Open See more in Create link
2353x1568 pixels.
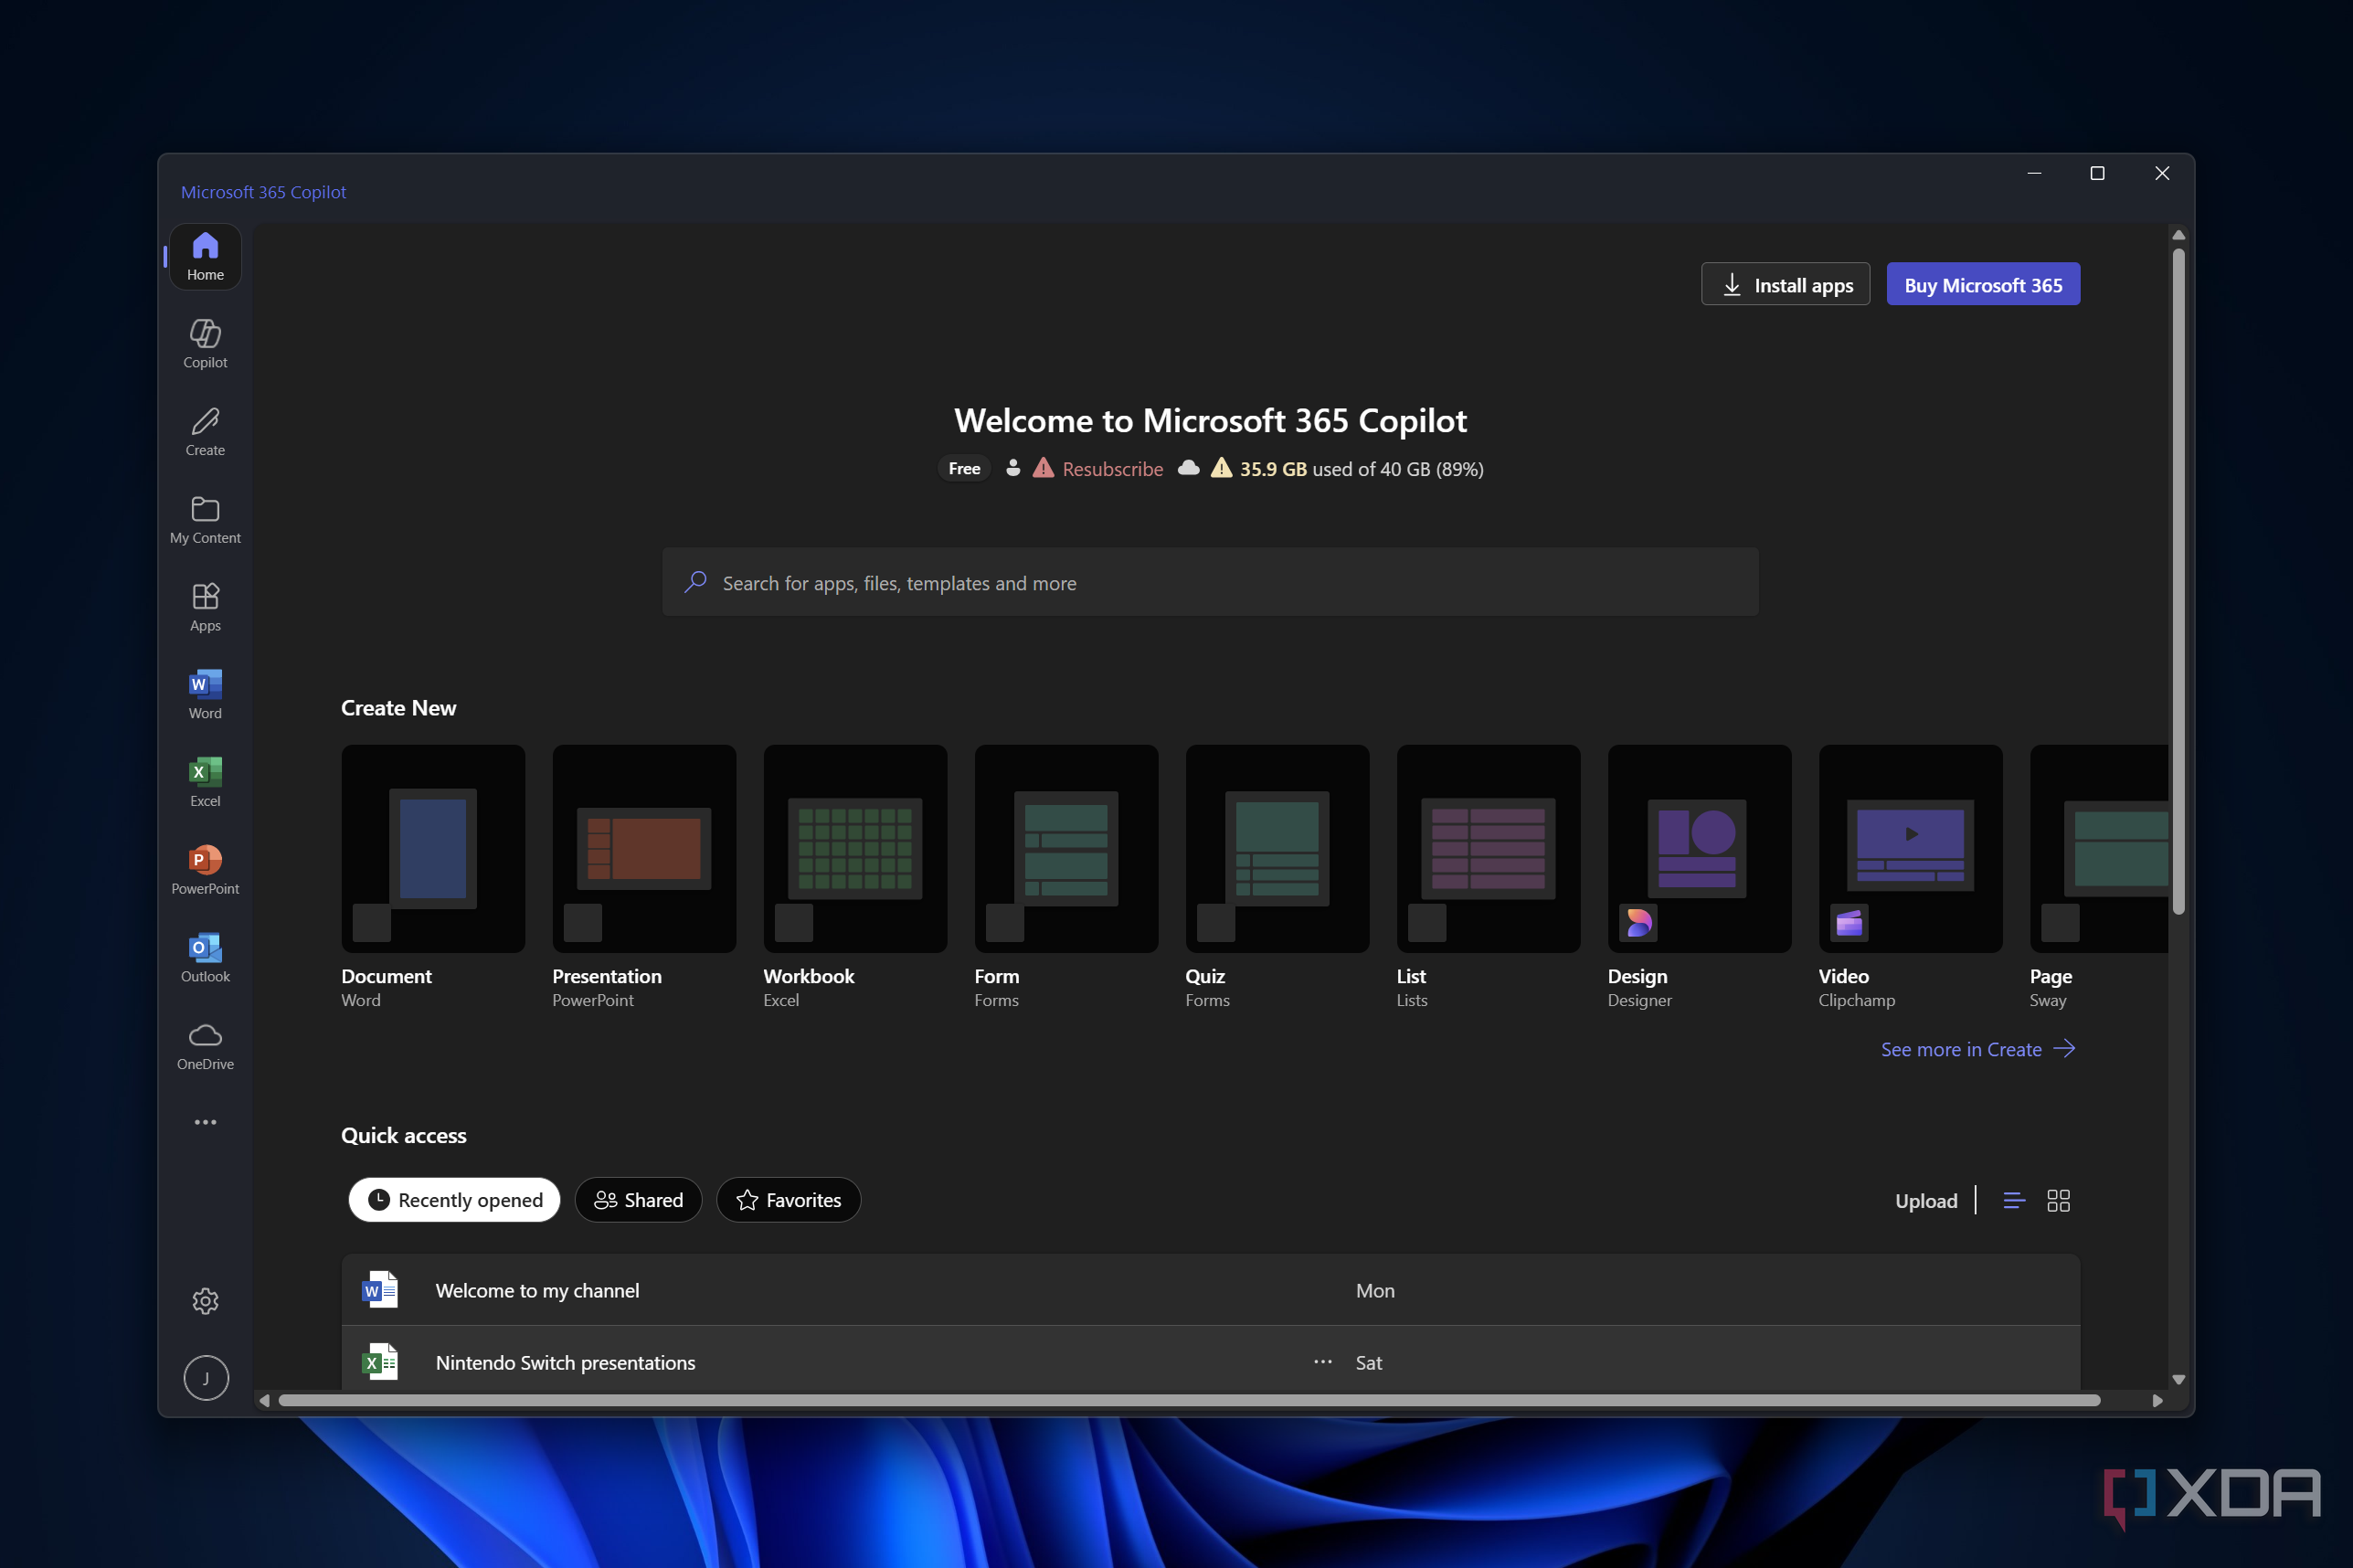point(1977,1049)
